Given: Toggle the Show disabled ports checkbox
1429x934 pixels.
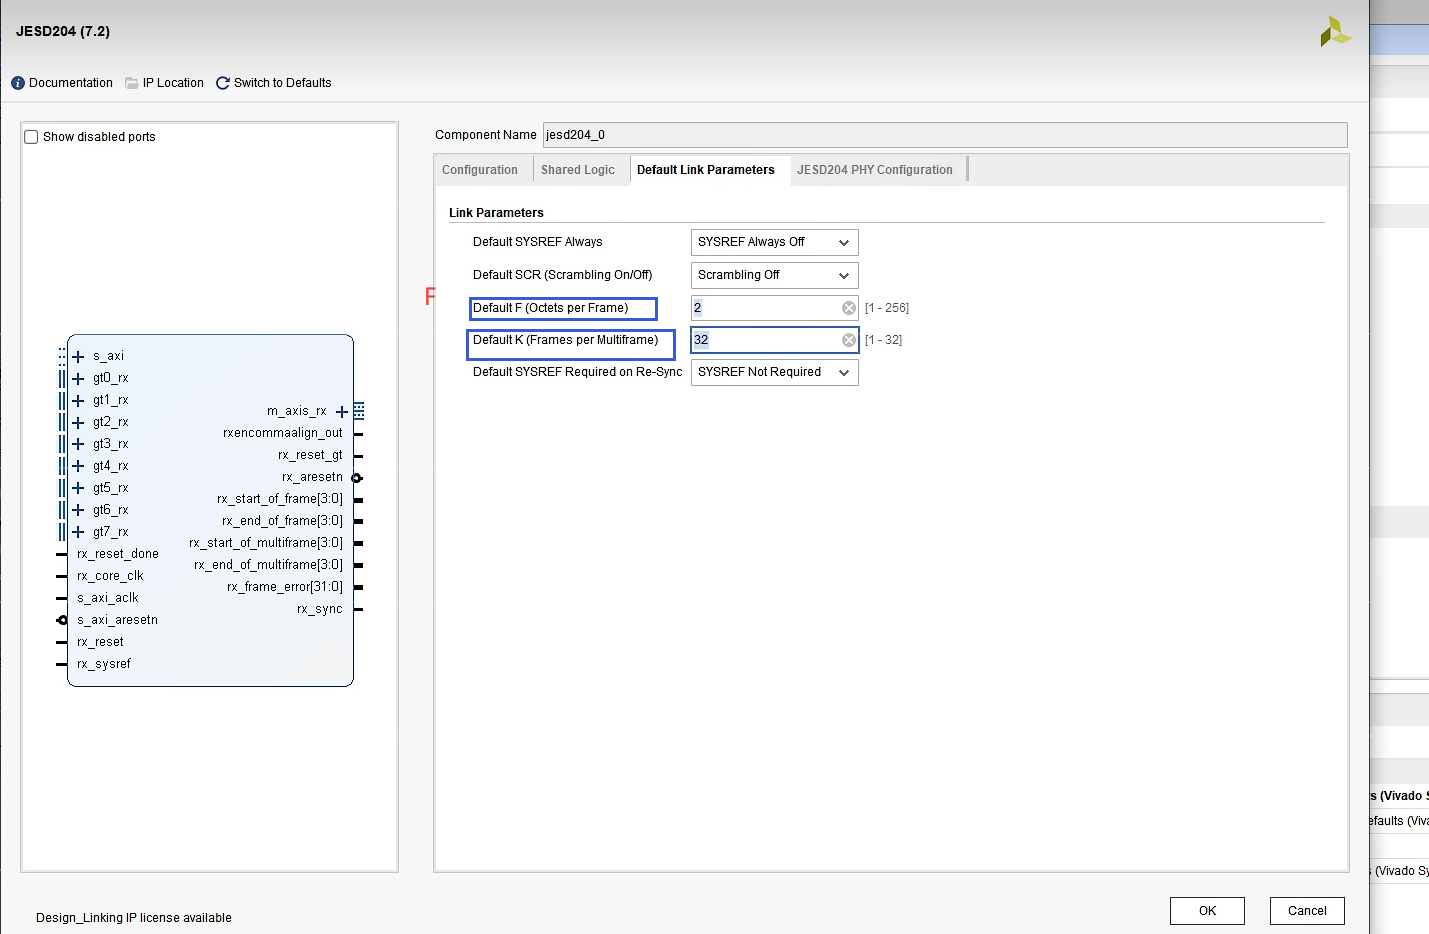Looking at the screenshot, I should [x=31, y=137].
